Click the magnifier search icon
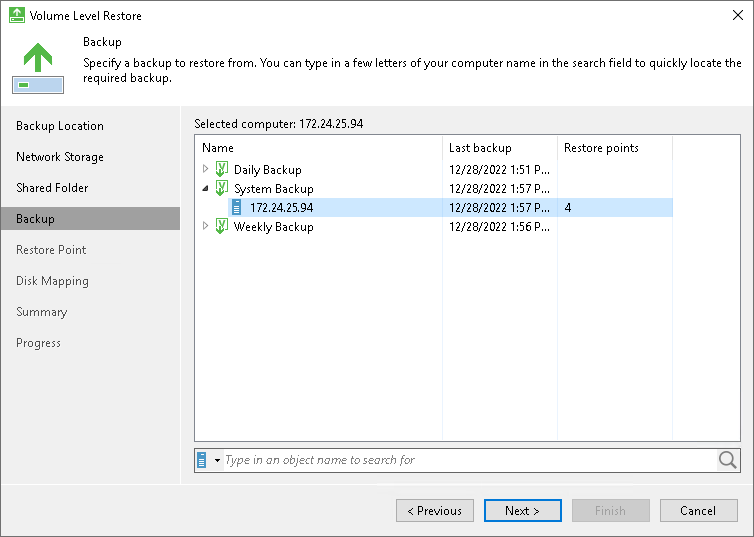This screenshot has width=754, height=537. [x=728, y=460]
